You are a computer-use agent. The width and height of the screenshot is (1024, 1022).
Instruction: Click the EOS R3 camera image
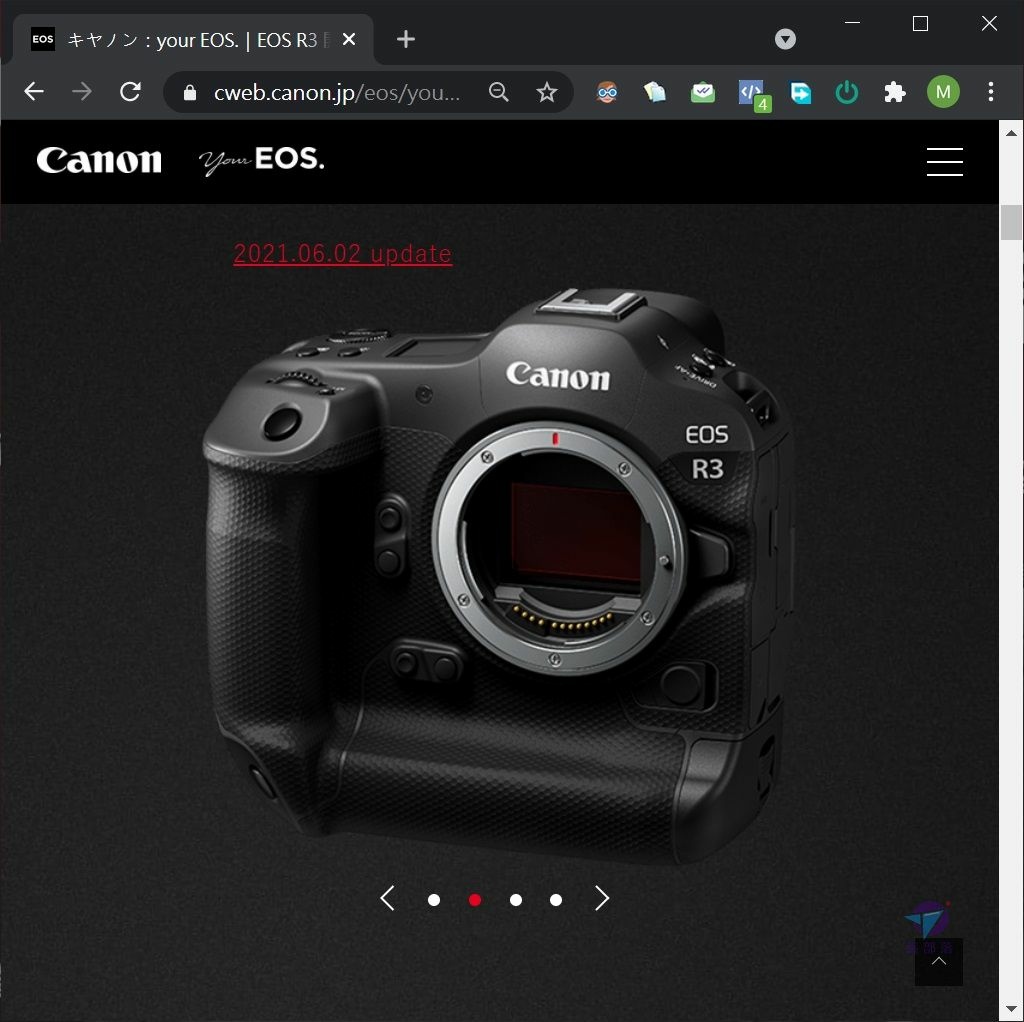[x=498, y=575]
